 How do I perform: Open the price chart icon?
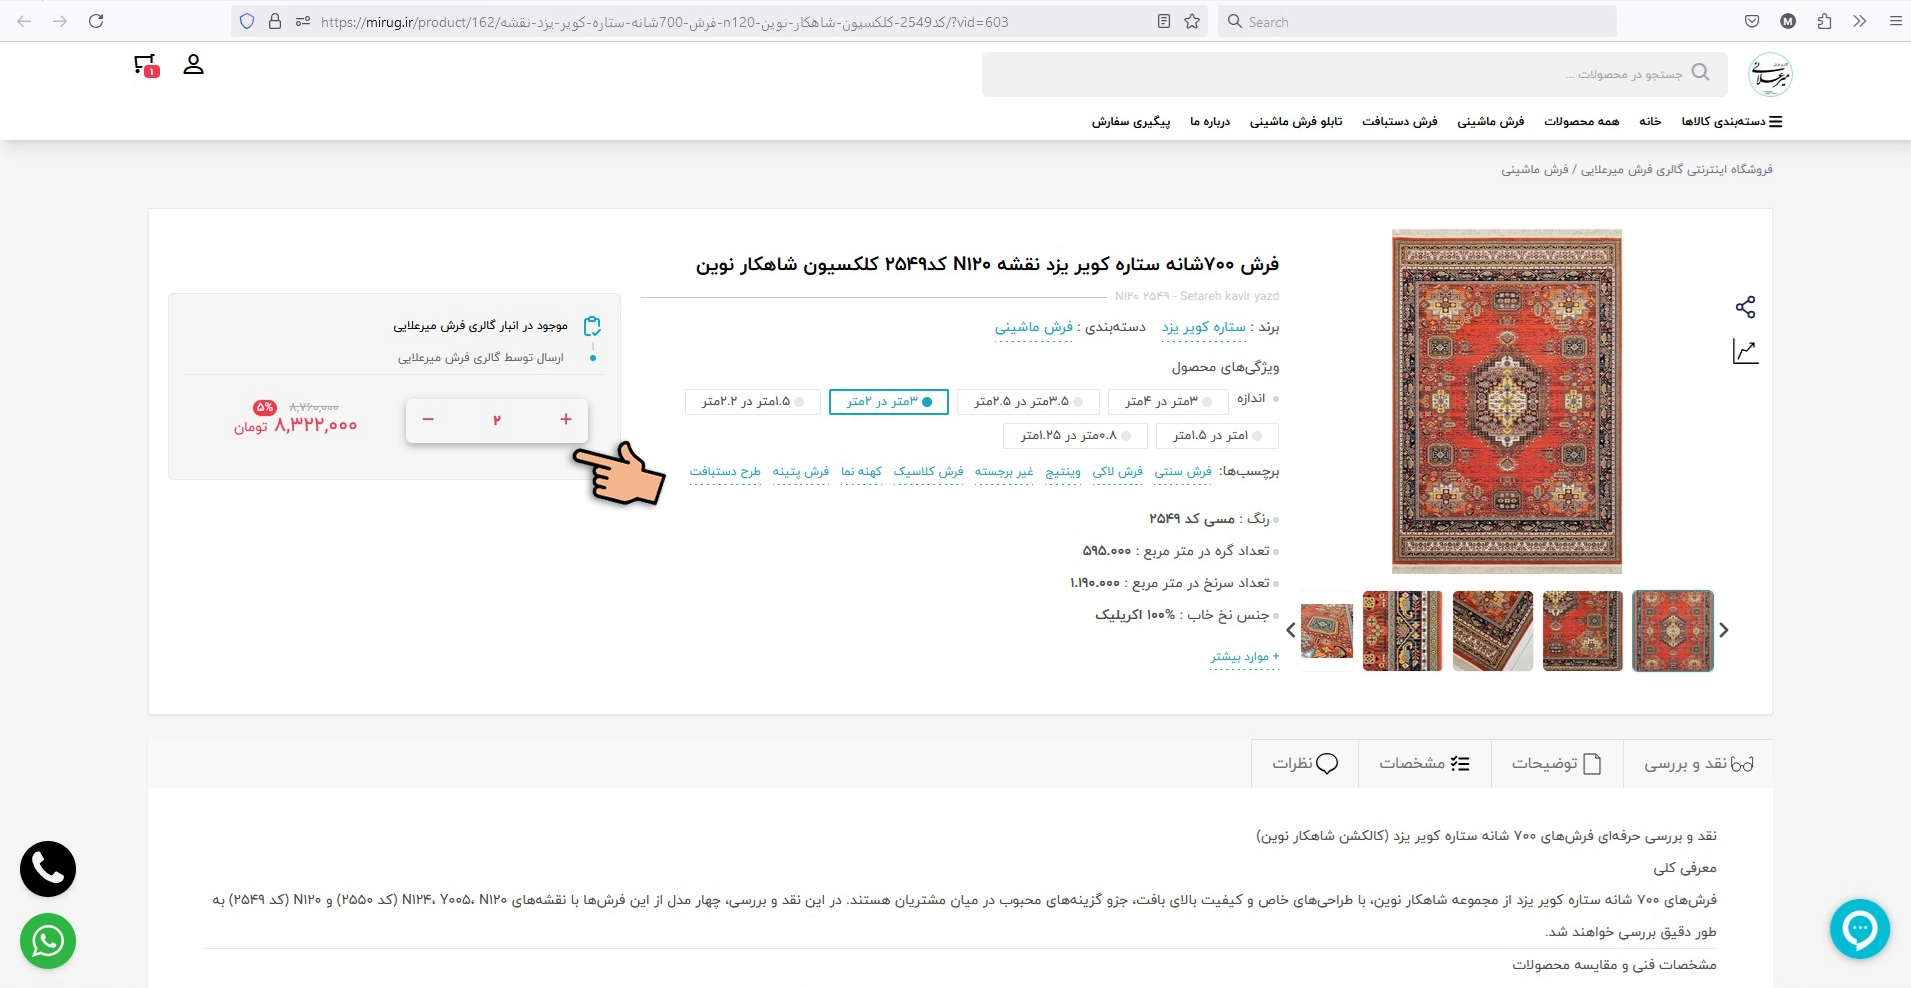(1745, 351)
